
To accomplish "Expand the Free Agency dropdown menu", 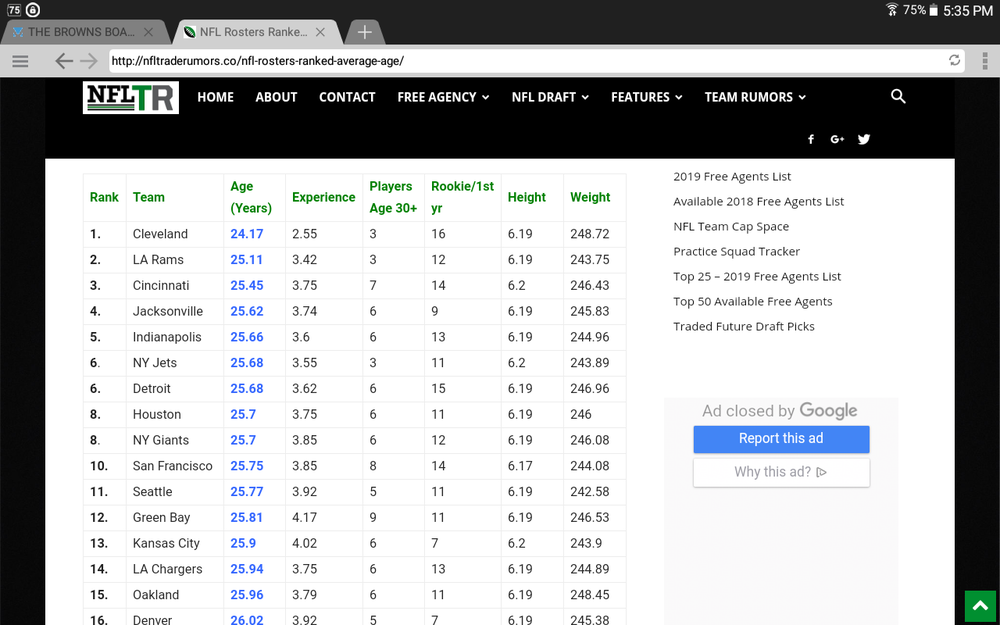I will pos(443,97).
